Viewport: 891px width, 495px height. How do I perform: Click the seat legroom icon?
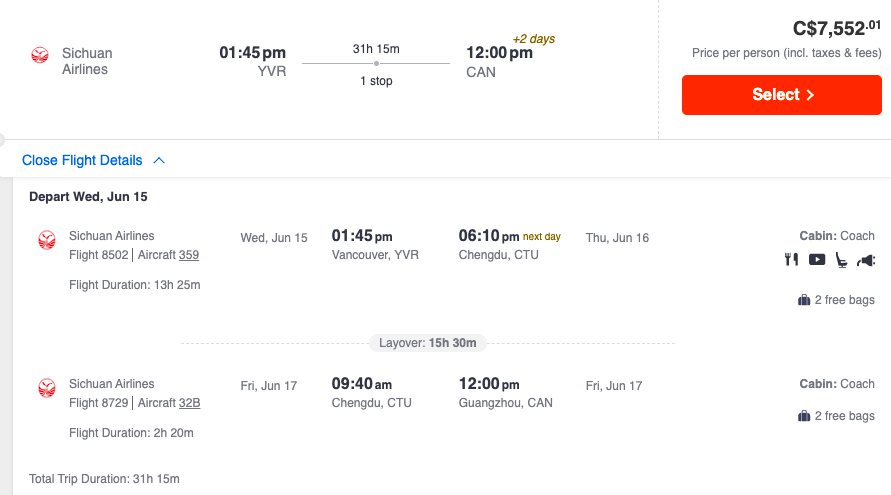pyautogui.click(x=842, y=260)
